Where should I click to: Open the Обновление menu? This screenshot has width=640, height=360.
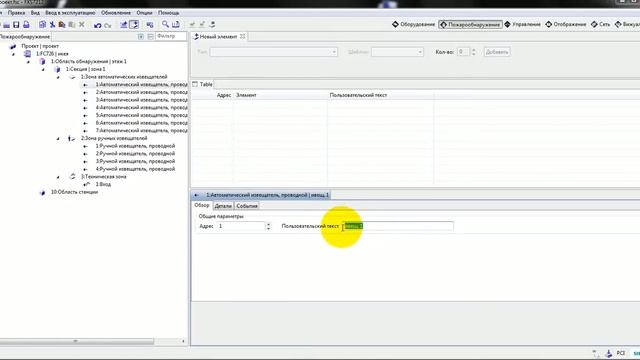point(116,13)
